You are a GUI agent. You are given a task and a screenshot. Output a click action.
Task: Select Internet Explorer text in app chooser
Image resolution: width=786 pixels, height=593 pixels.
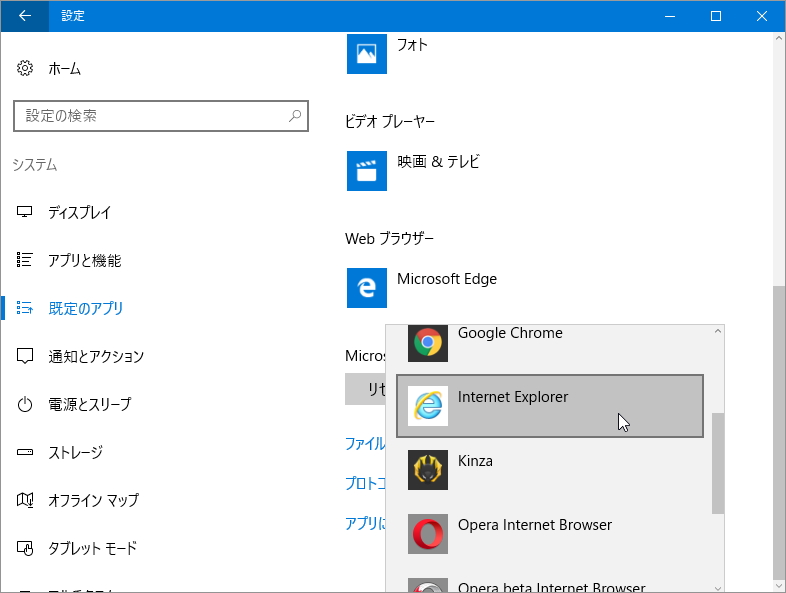[513, 397]
